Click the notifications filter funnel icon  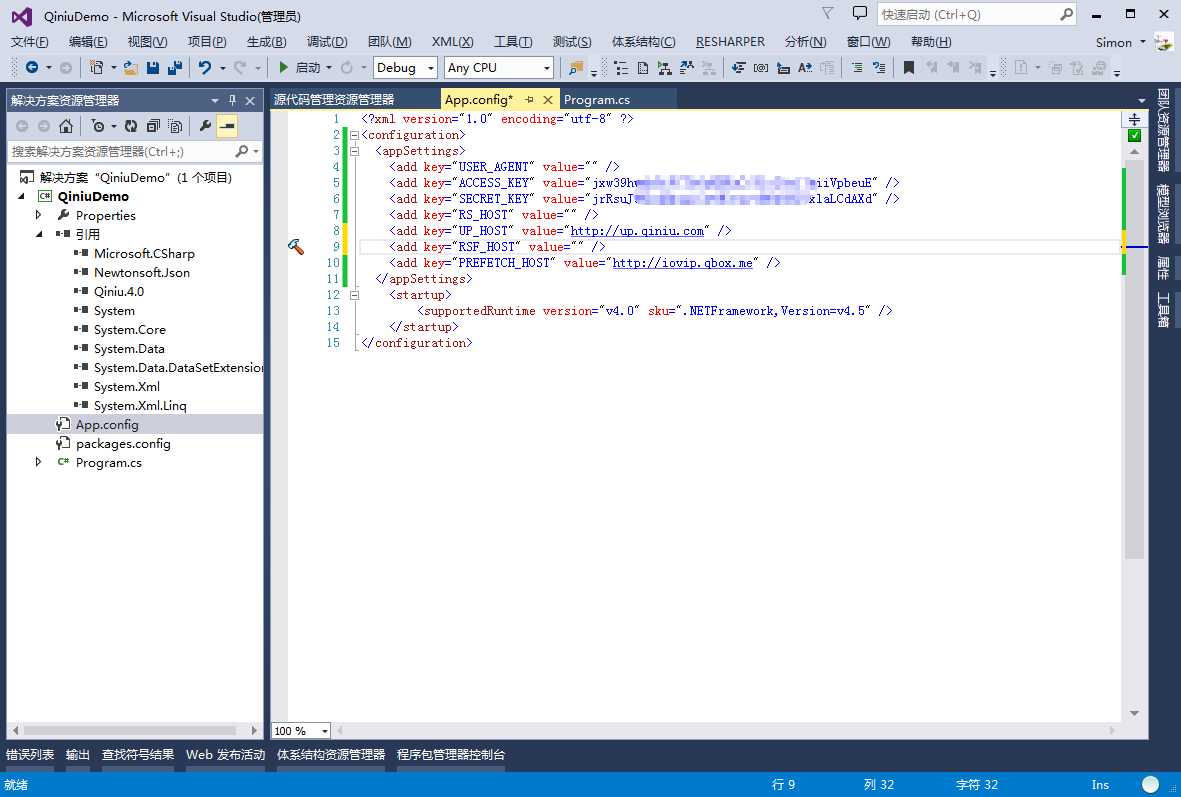(828, 14)
